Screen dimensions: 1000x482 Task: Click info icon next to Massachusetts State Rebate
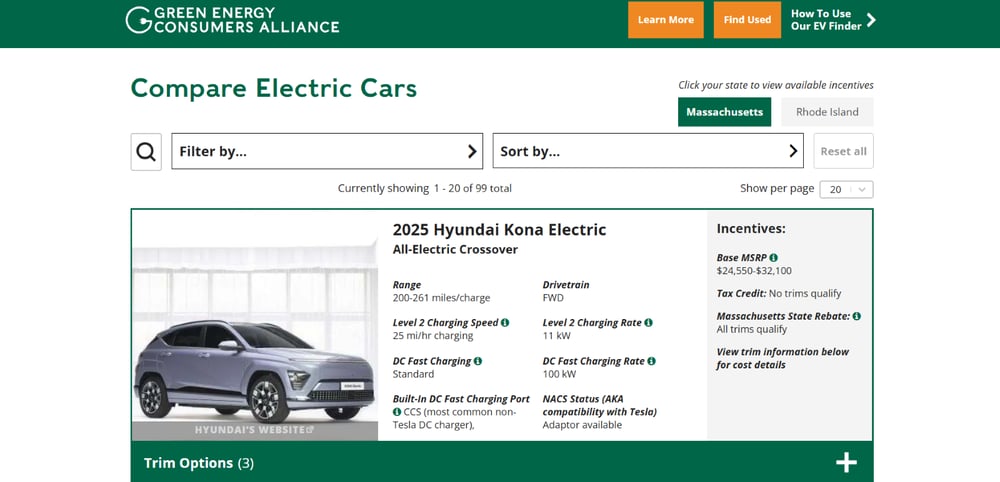tap(857, 316)
